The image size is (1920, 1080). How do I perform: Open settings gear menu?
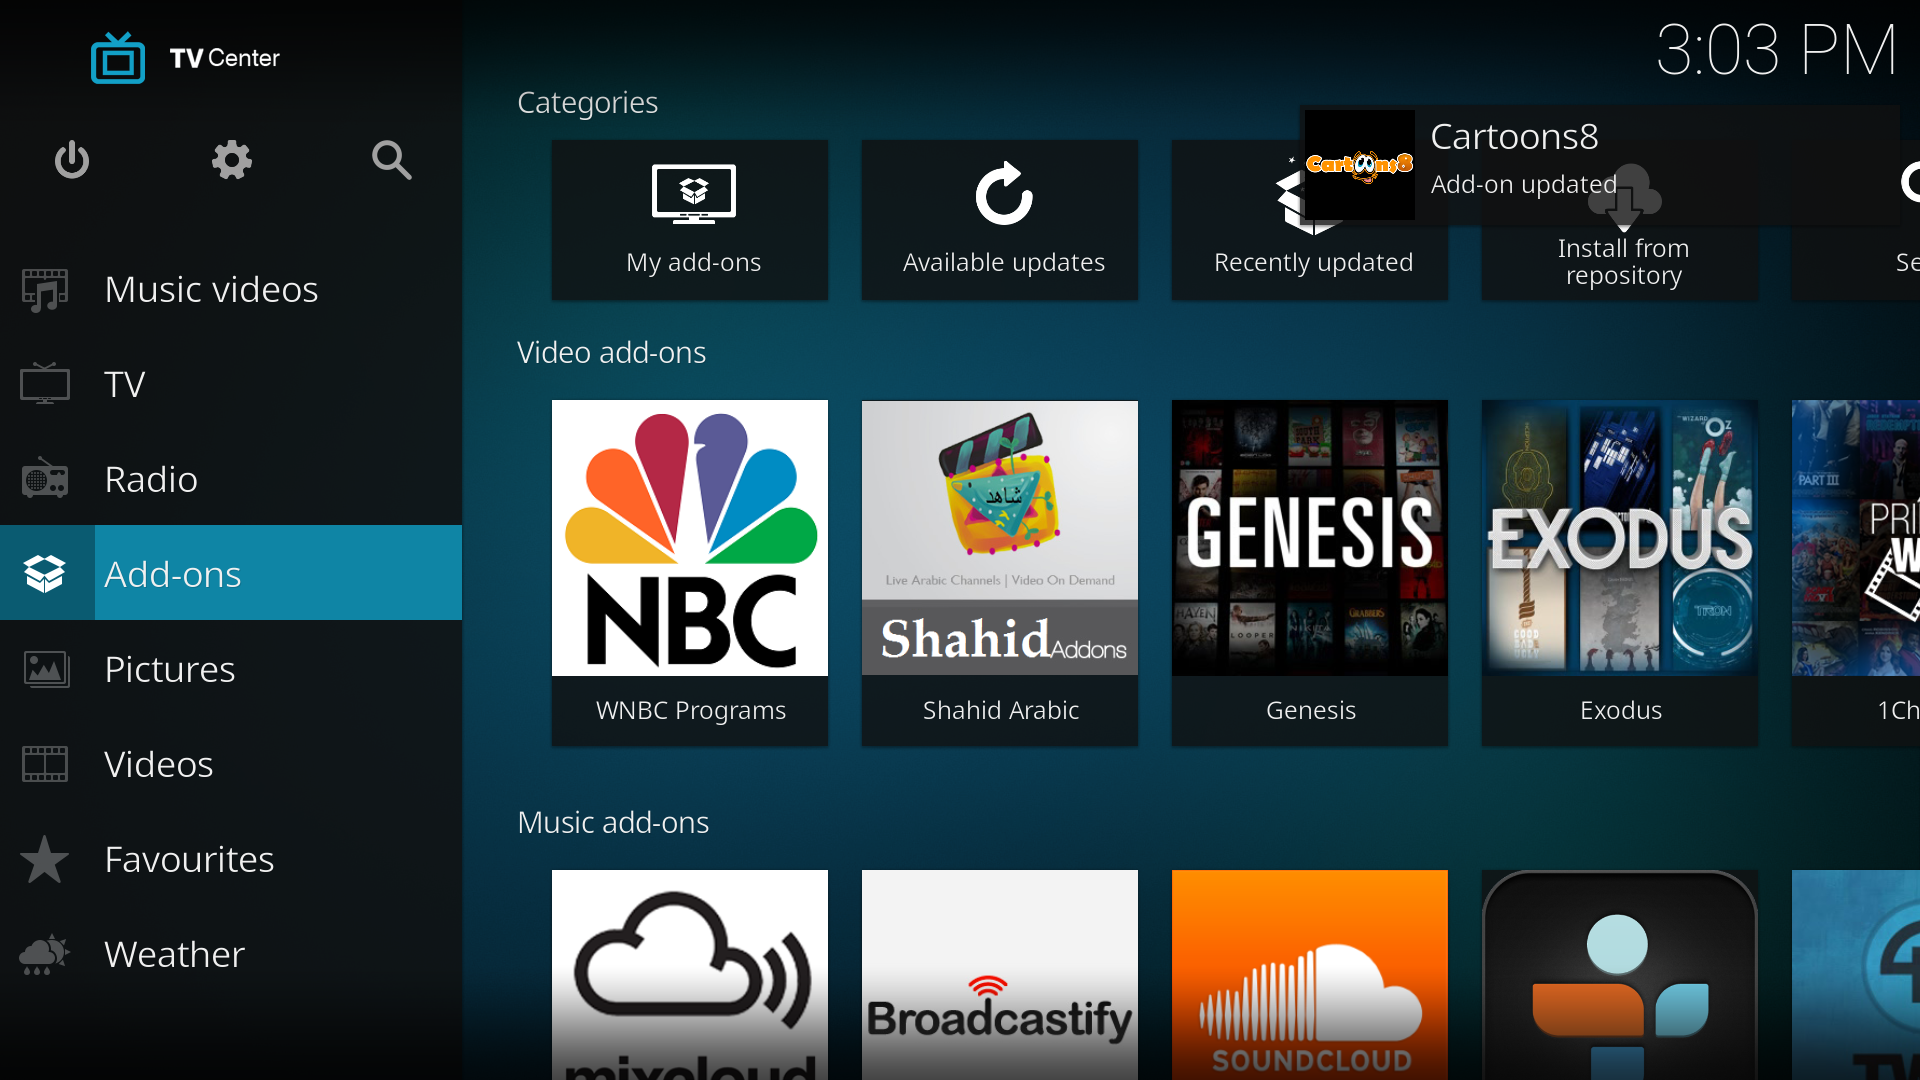coord(231,160)
